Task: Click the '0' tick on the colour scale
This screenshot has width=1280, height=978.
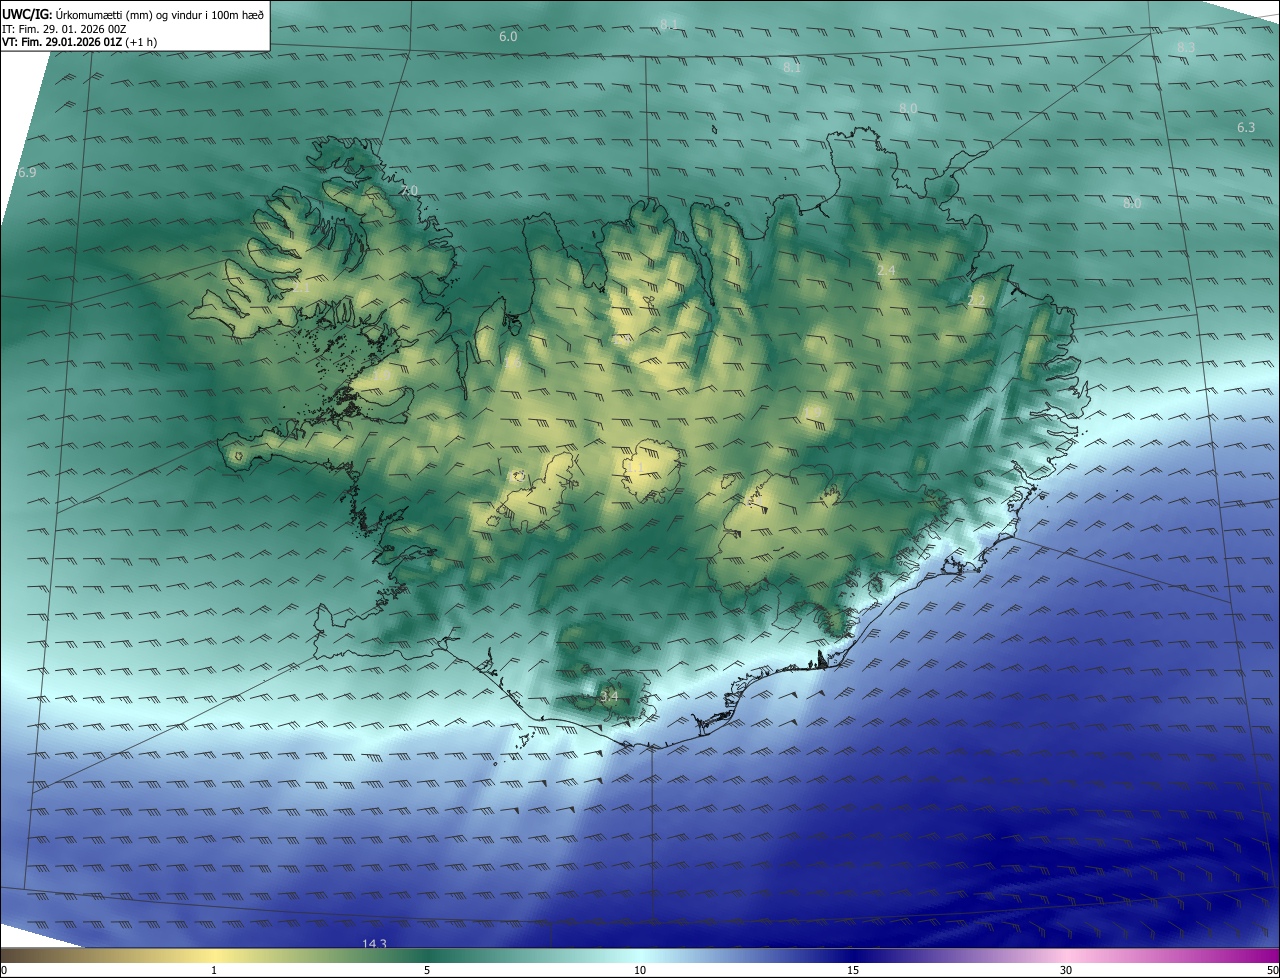Action: coord(4,970)
